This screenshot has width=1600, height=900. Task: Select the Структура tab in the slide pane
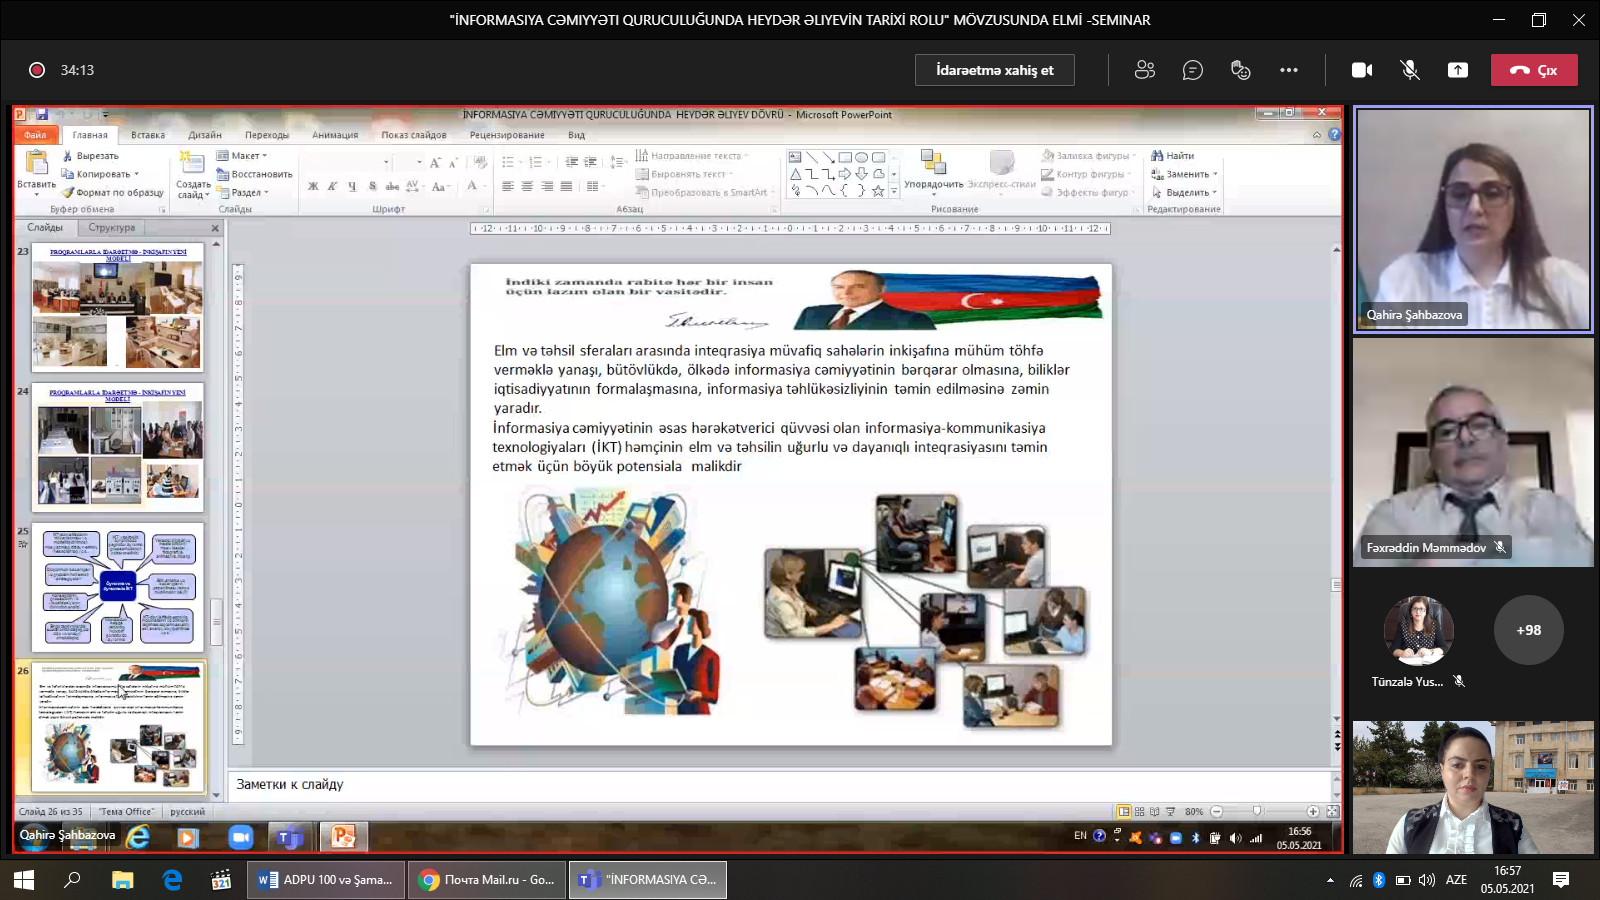point(112,228)
